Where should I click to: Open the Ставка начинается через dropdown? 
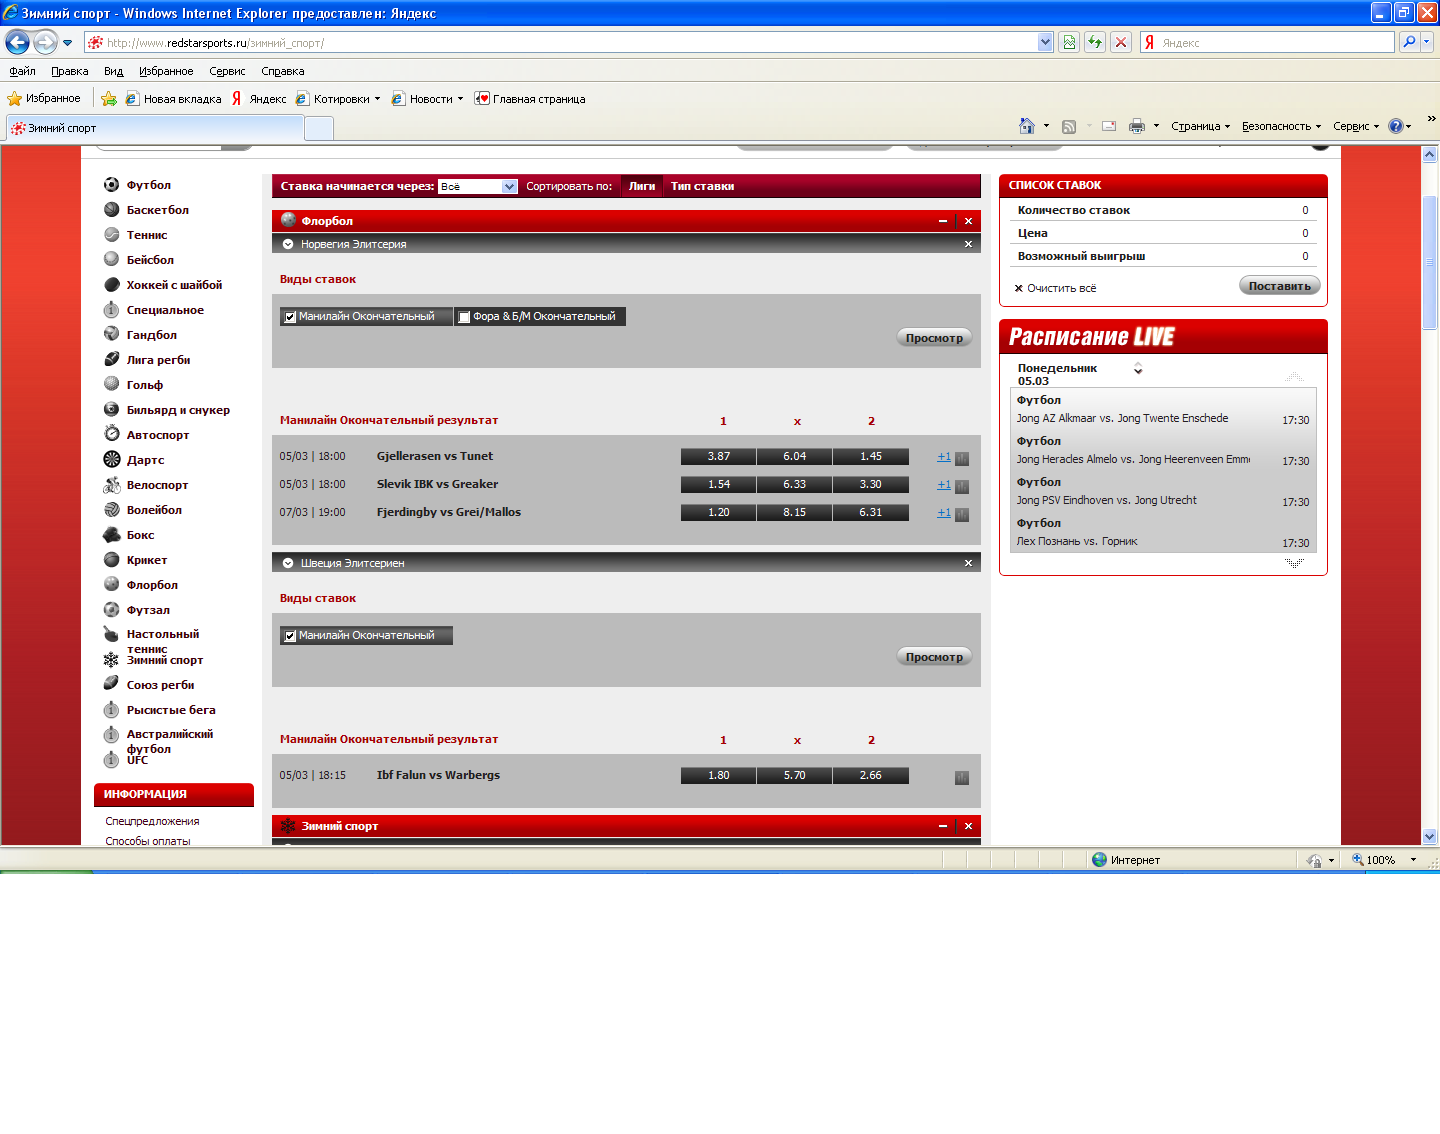509,187
